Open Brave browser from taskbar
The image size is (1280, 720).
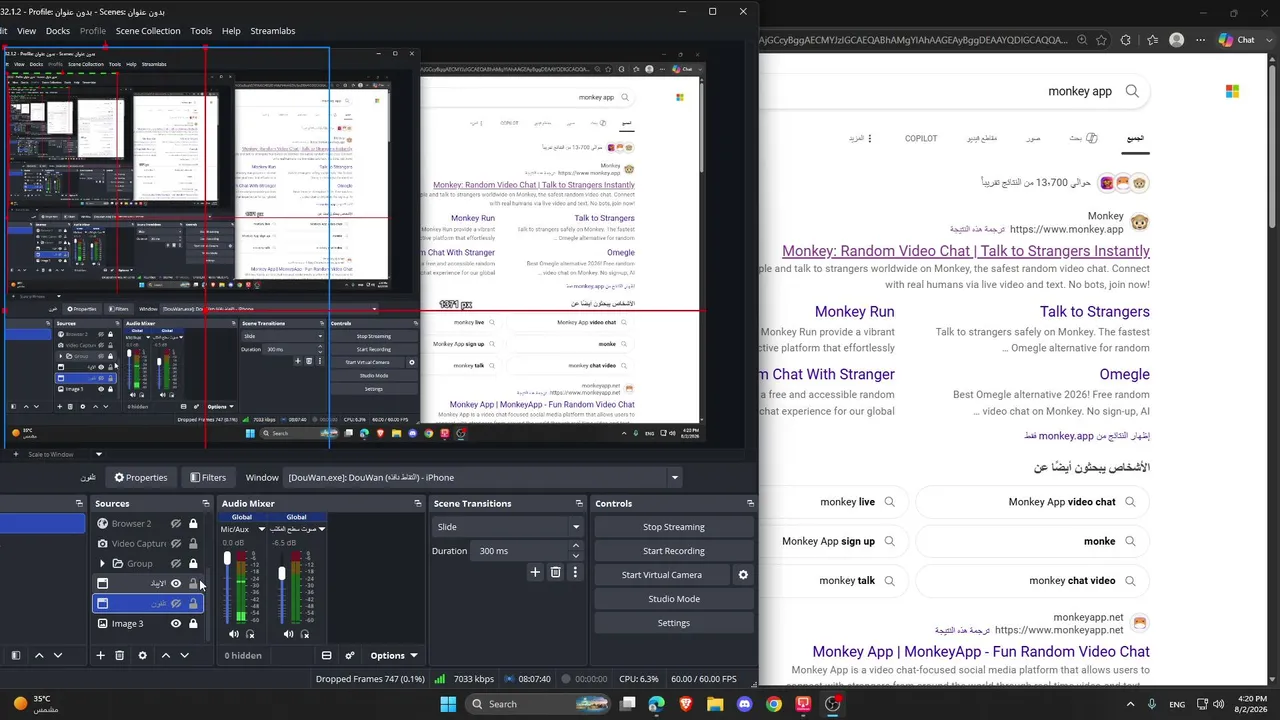click(686, 704)
